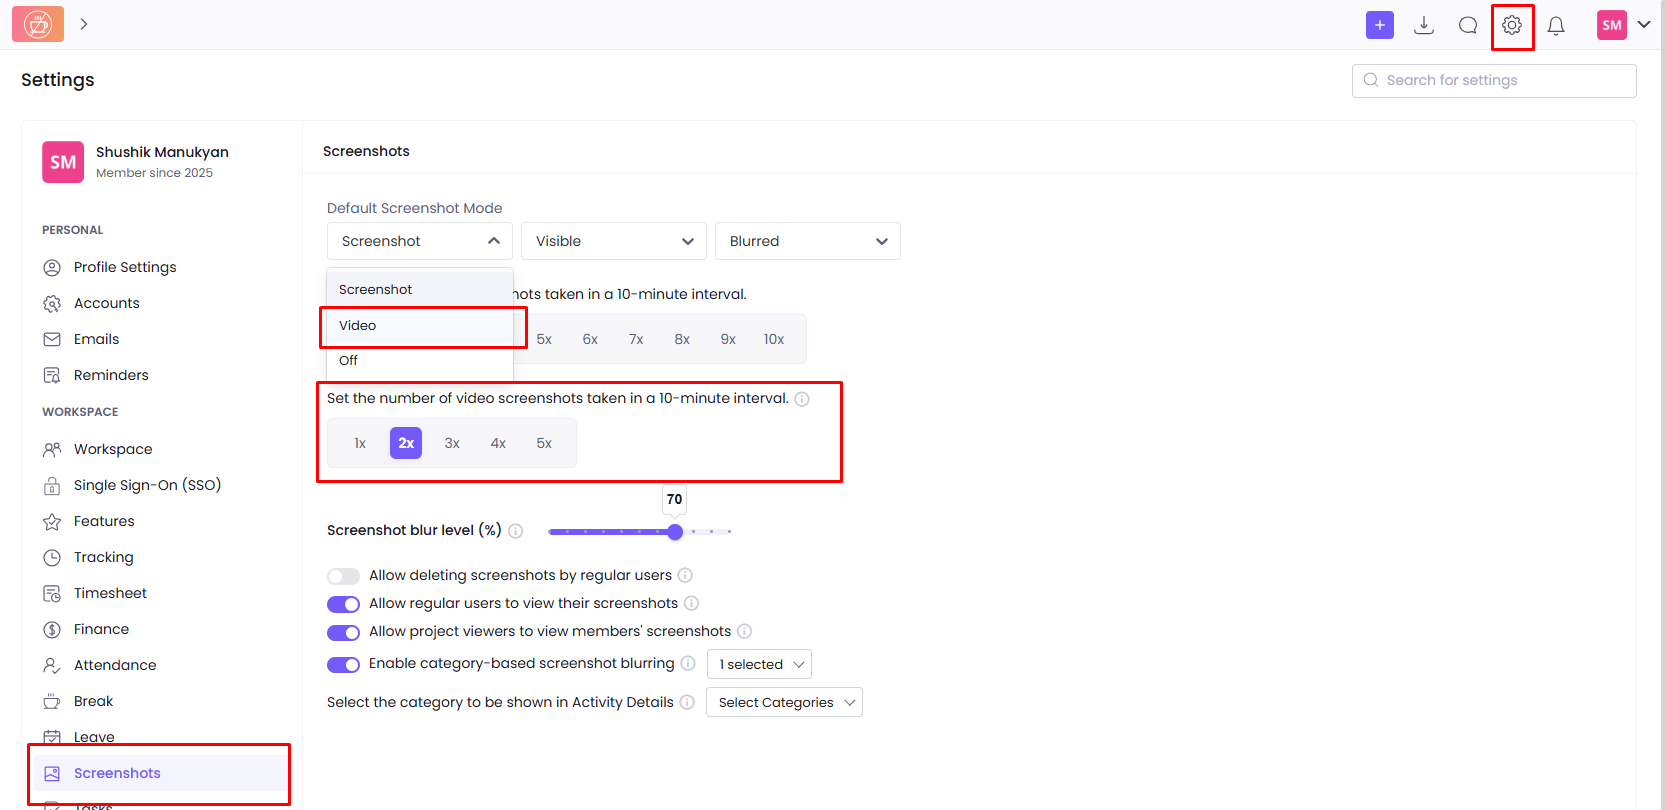
Task: Go to Profile Settings in sidebar
Action: (x=125, y=267)
